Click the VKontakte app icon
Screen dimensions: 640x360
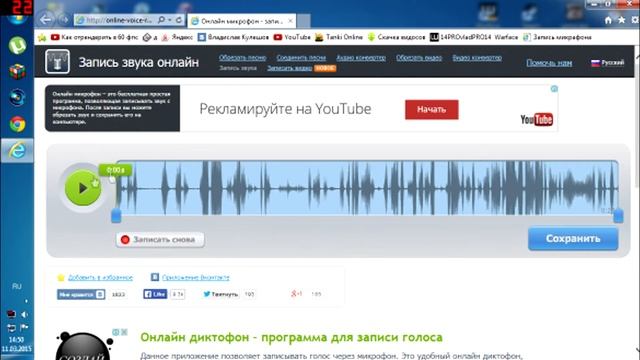point(155,277)
